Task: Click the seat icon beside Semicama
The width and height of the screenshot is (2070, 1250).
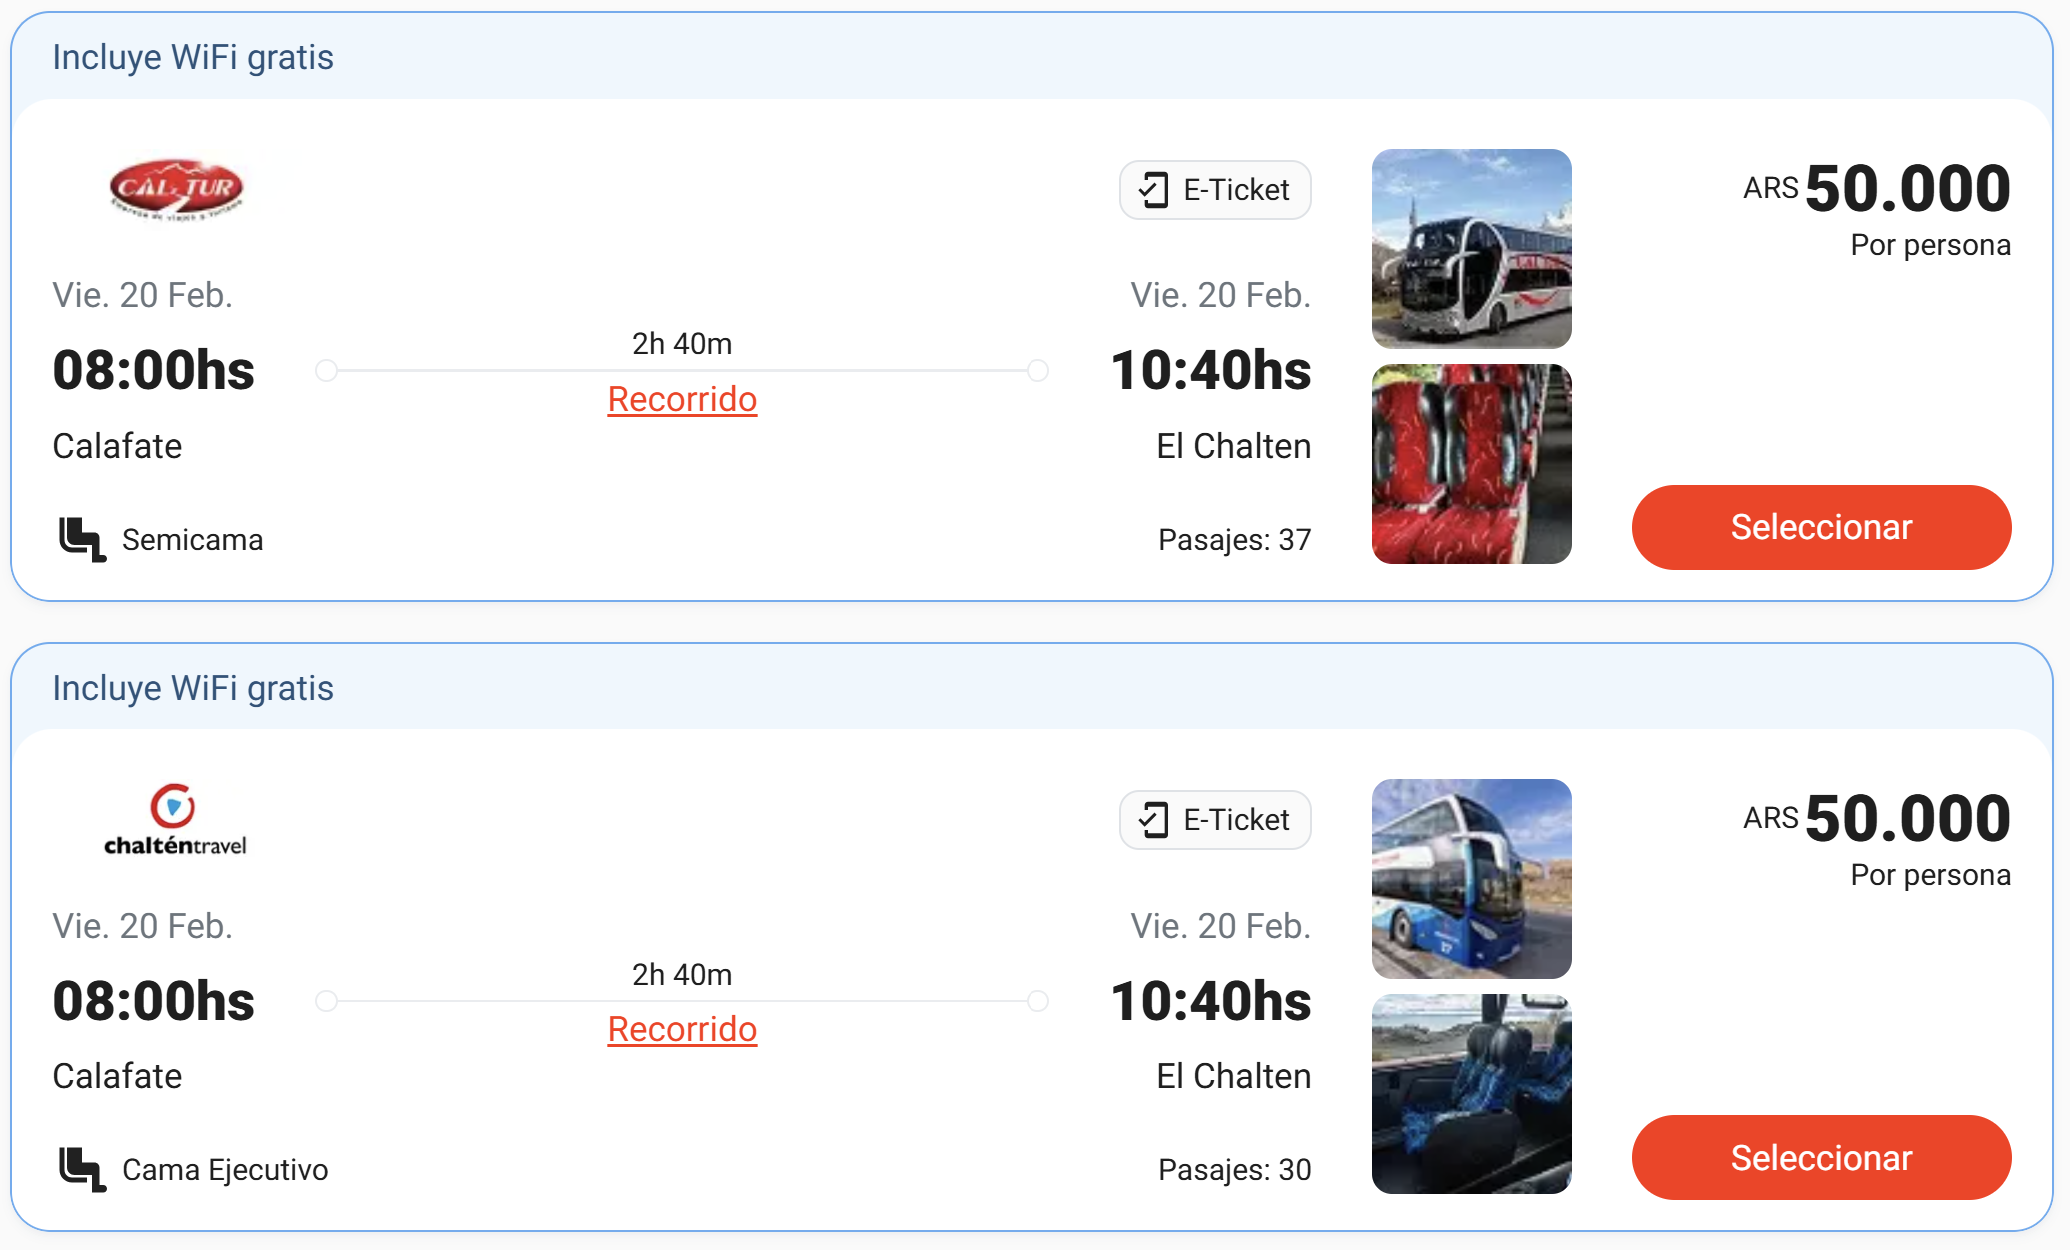Action: coord(82,540)
